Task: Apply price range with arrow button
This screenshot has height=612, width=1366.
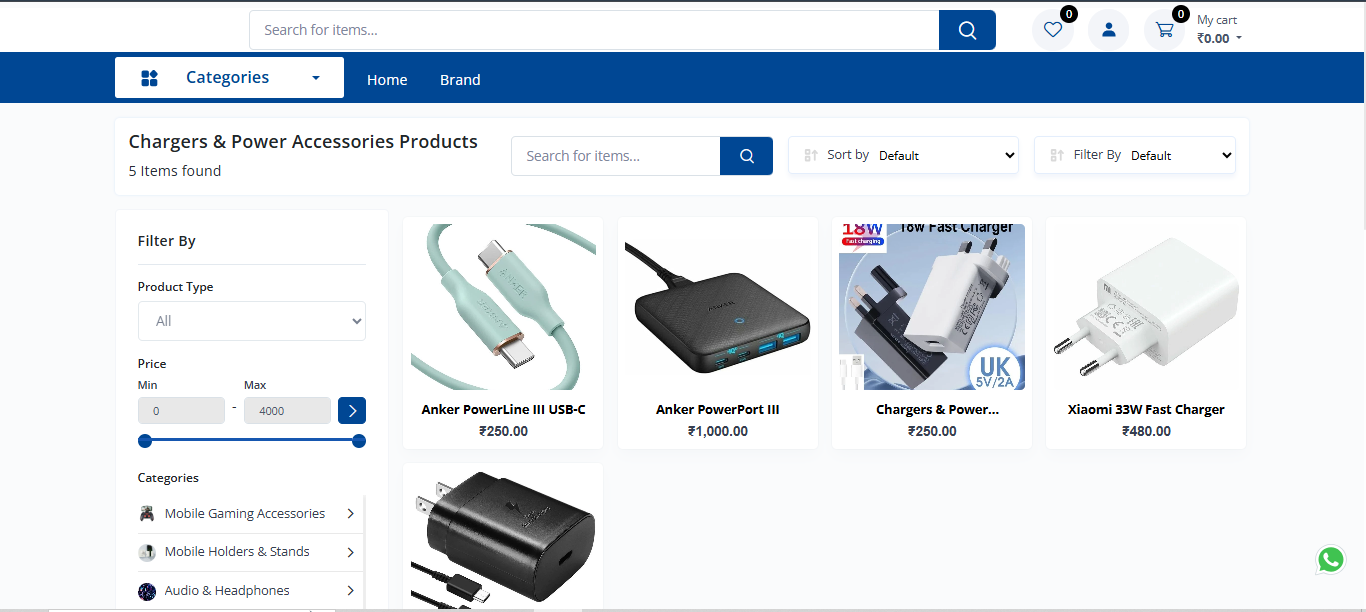Action: click(x=352, y=411)
